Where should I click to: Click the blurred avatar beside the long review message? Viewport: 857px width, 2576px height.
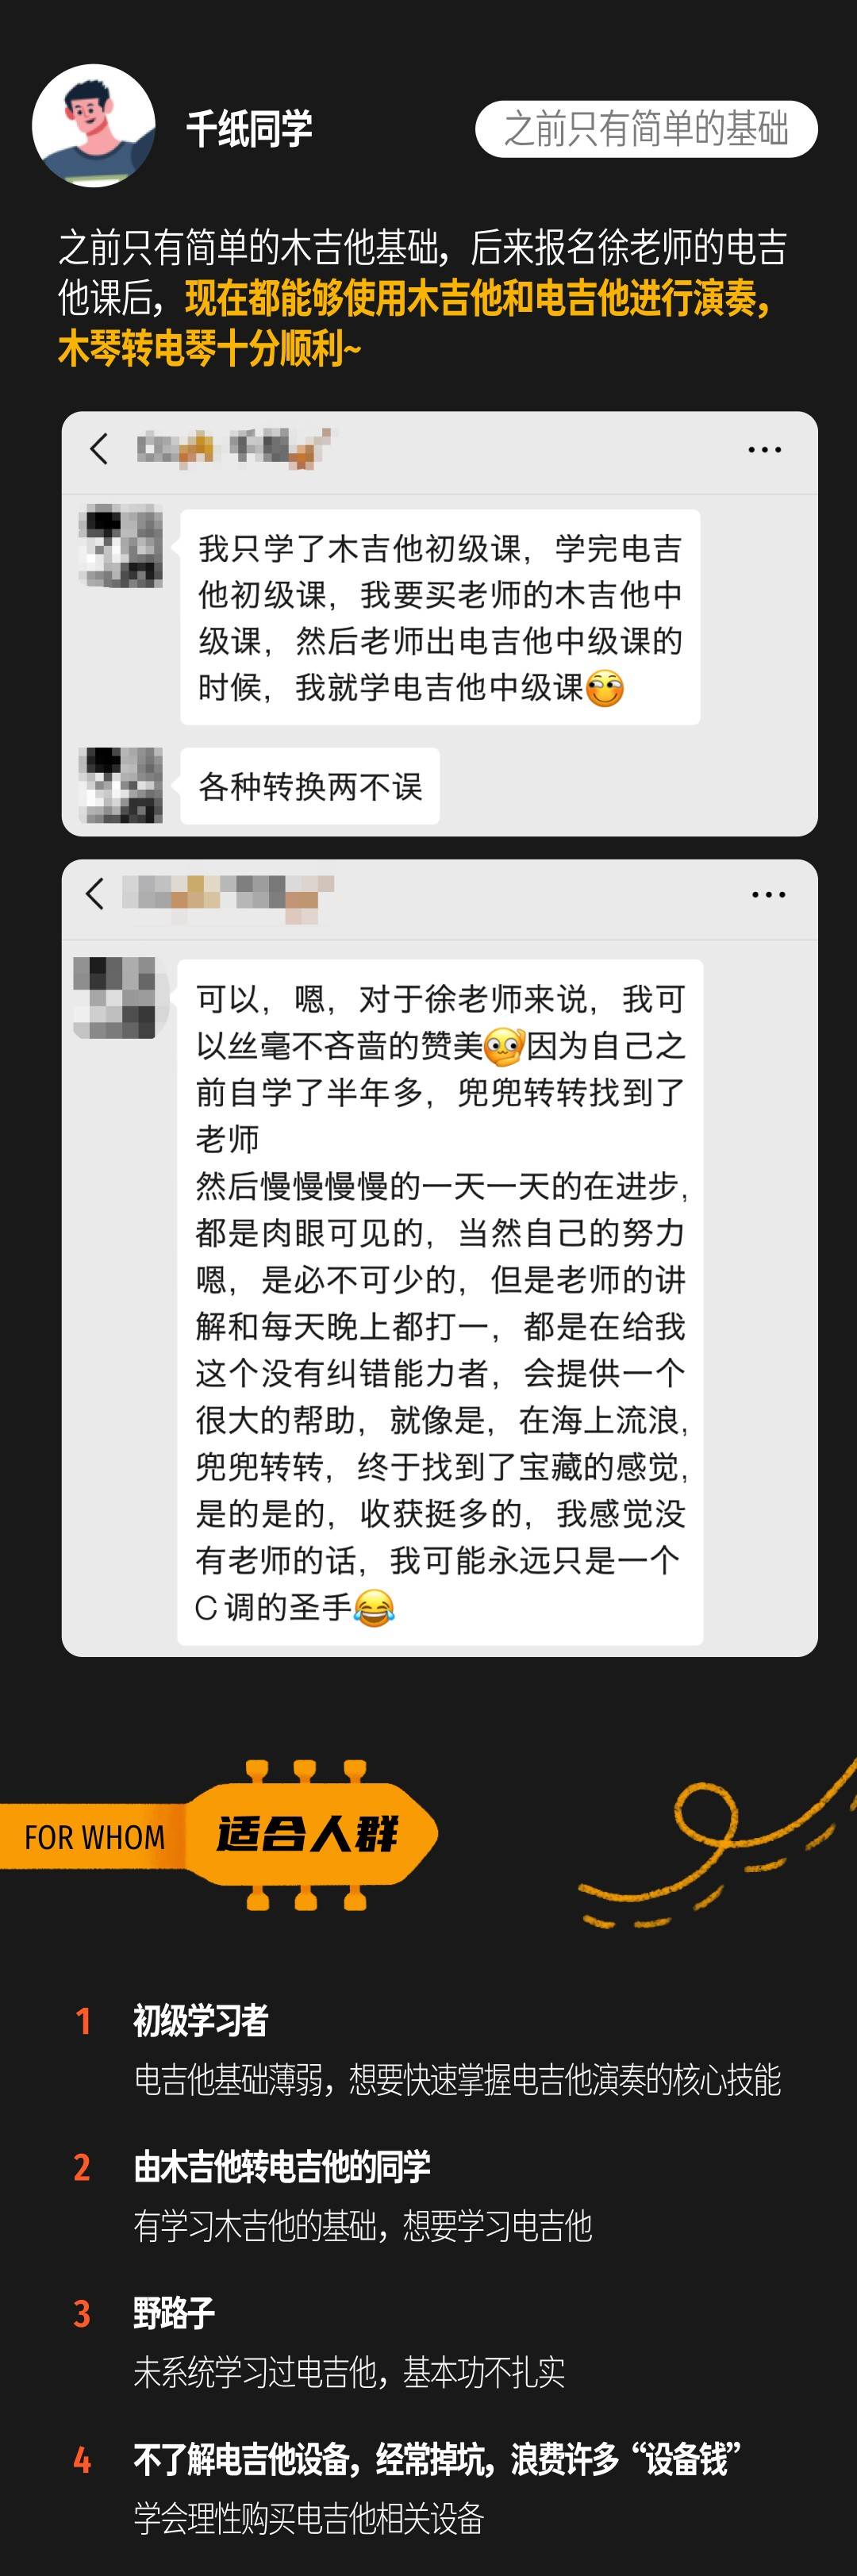(114, 997)
